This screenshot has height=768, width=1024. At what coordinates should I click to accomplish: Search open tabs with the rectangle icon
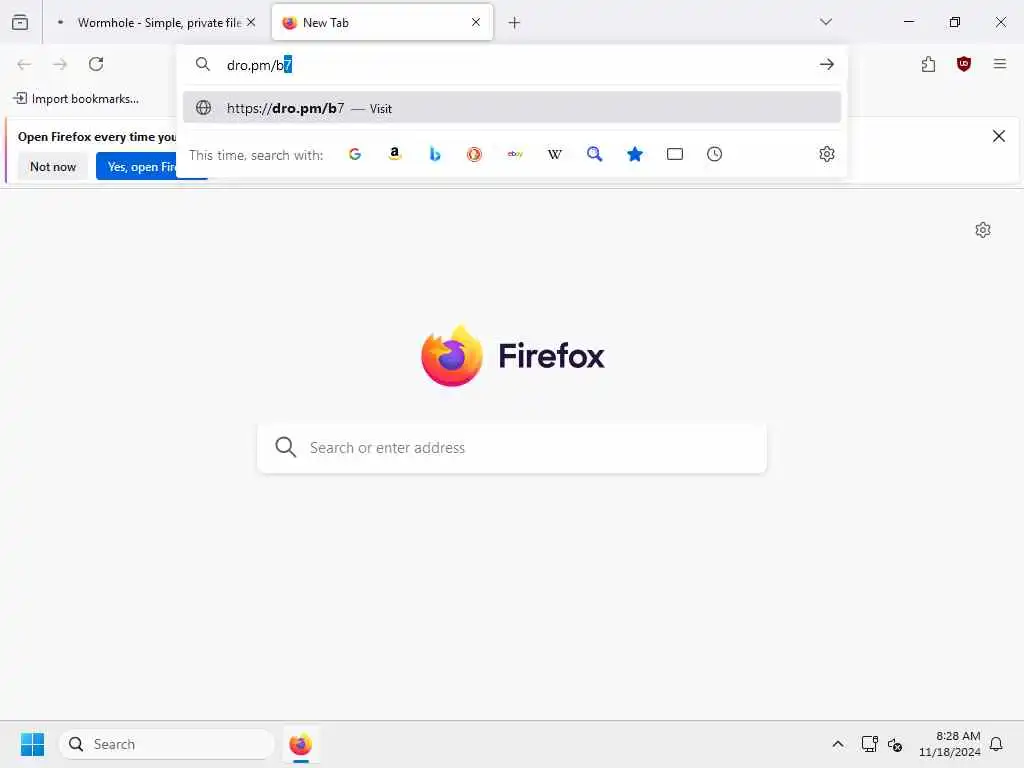(x=675, y=154)
